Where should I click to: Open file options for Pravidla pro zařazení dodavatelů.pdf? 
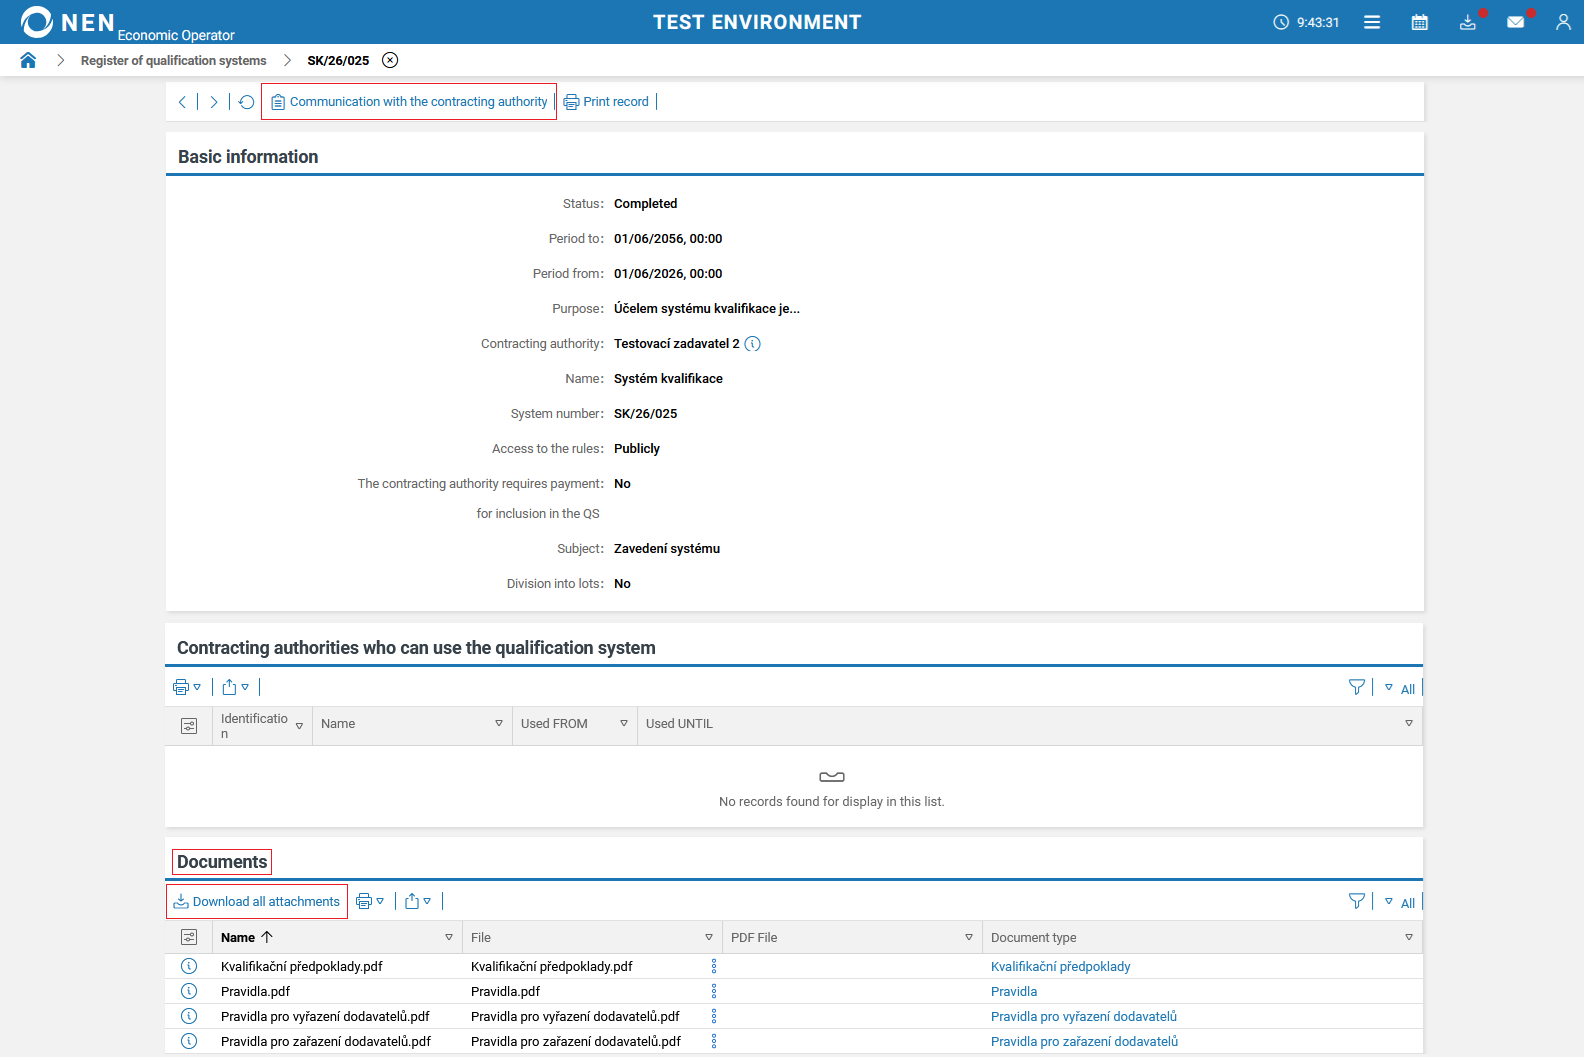[x=714, y=1041]
